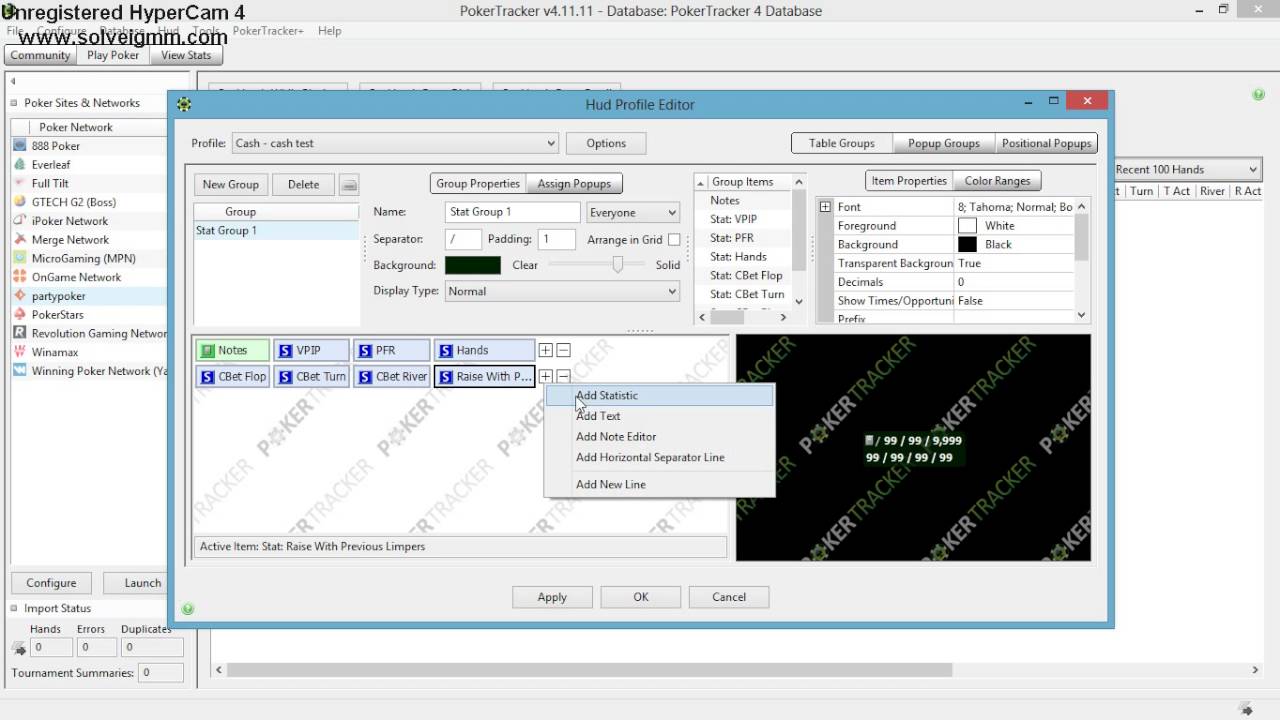Select the Full Tilt site icon
Screen dimensions: 1280x720
pos(21,184)
